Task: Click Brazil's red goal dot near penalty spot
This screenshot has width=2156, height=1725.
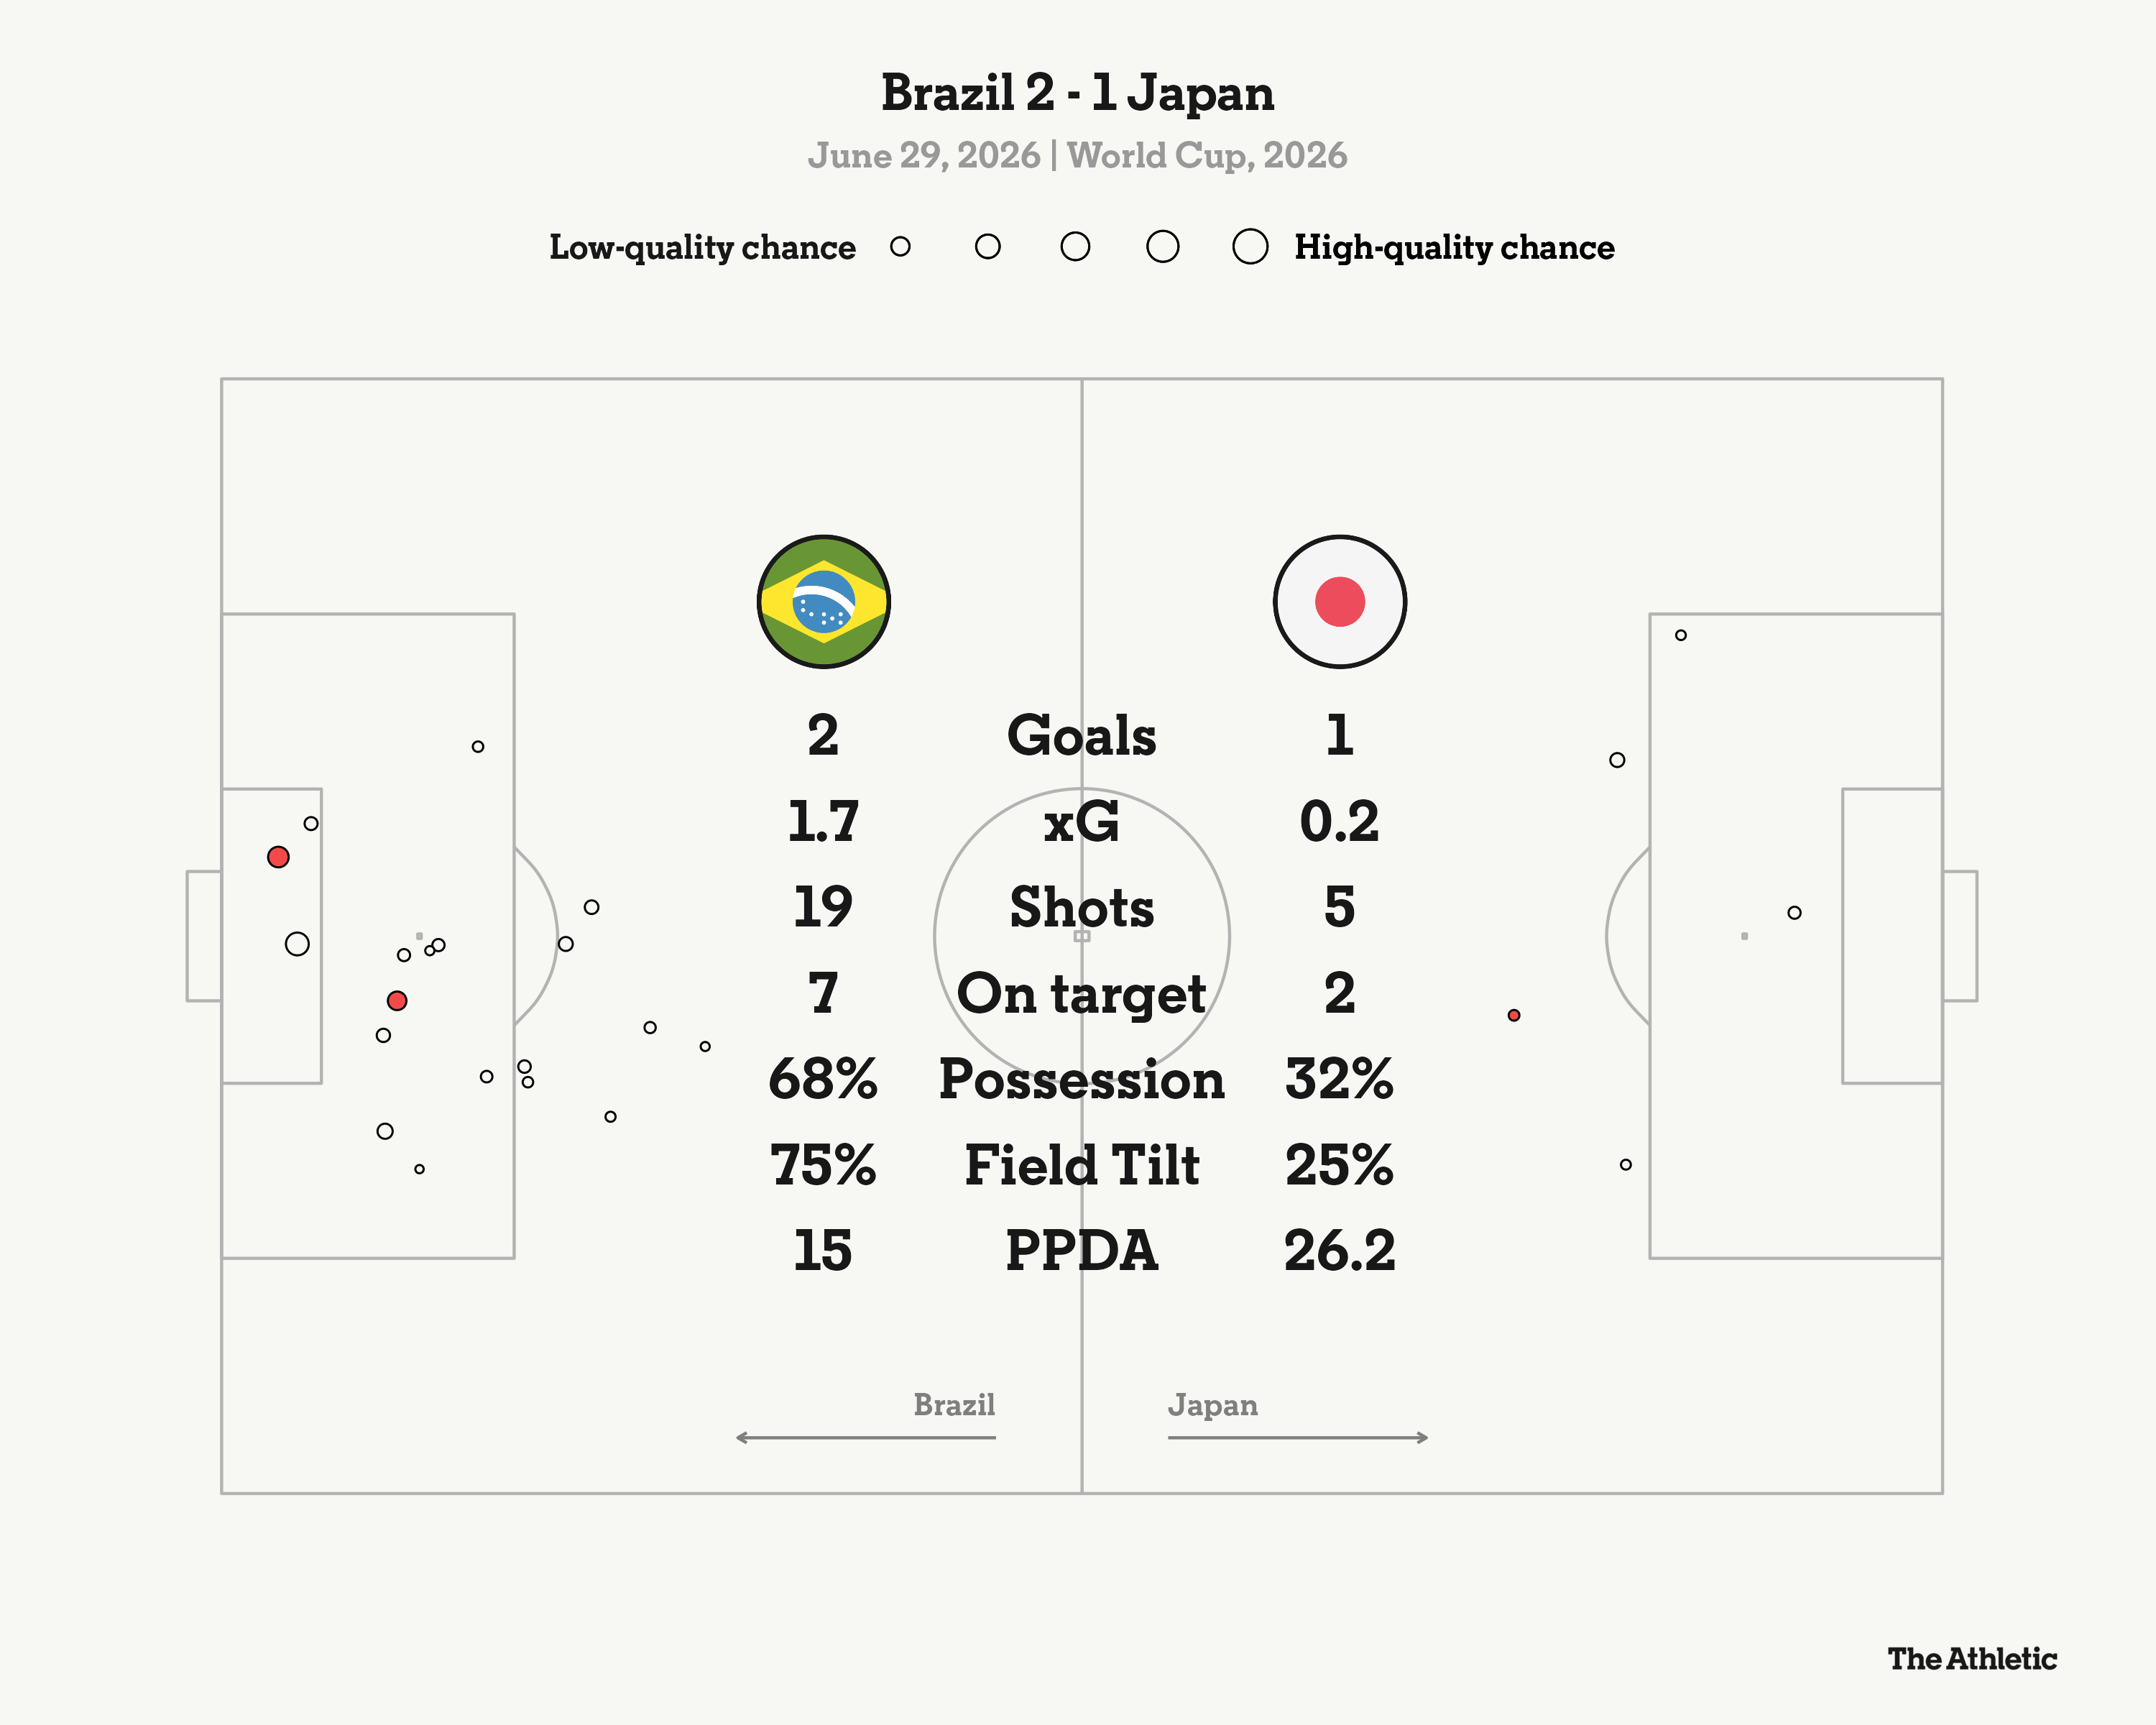Action: [x=397, y=1001]
